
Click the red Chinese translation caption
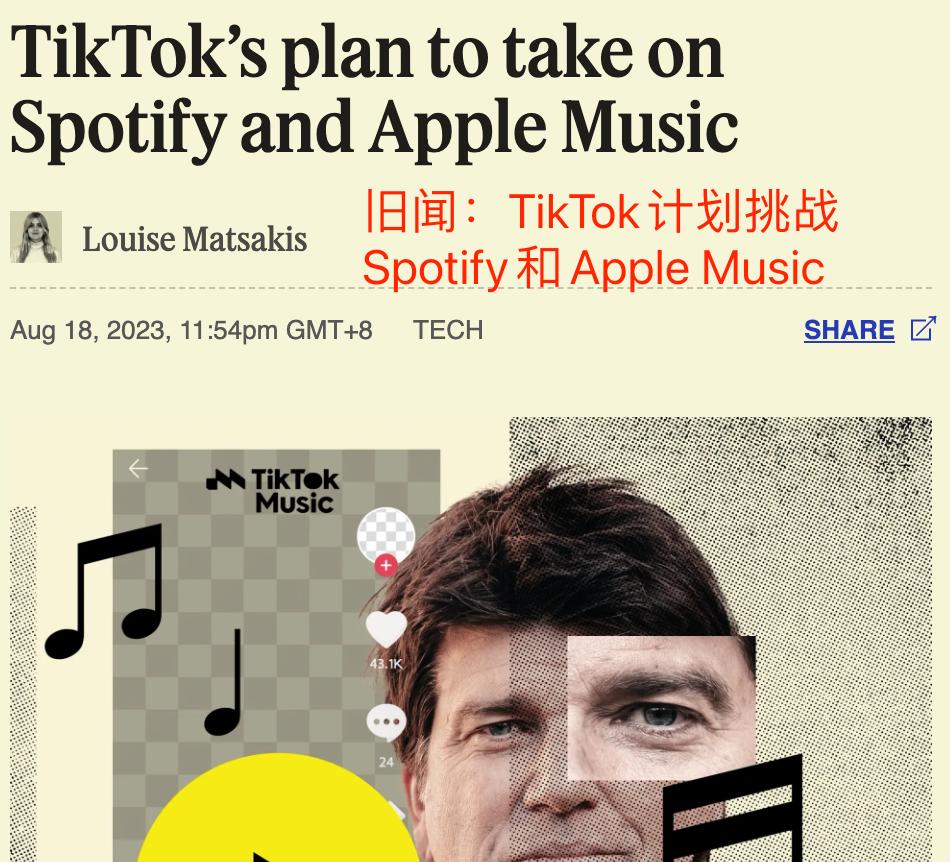coord(600,239)
